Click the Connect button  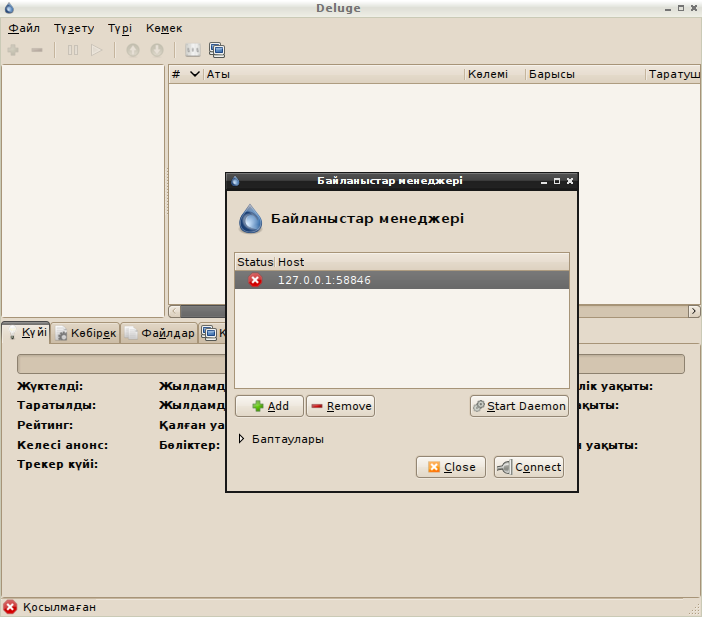pyautogui.click(x=529, y=467)
